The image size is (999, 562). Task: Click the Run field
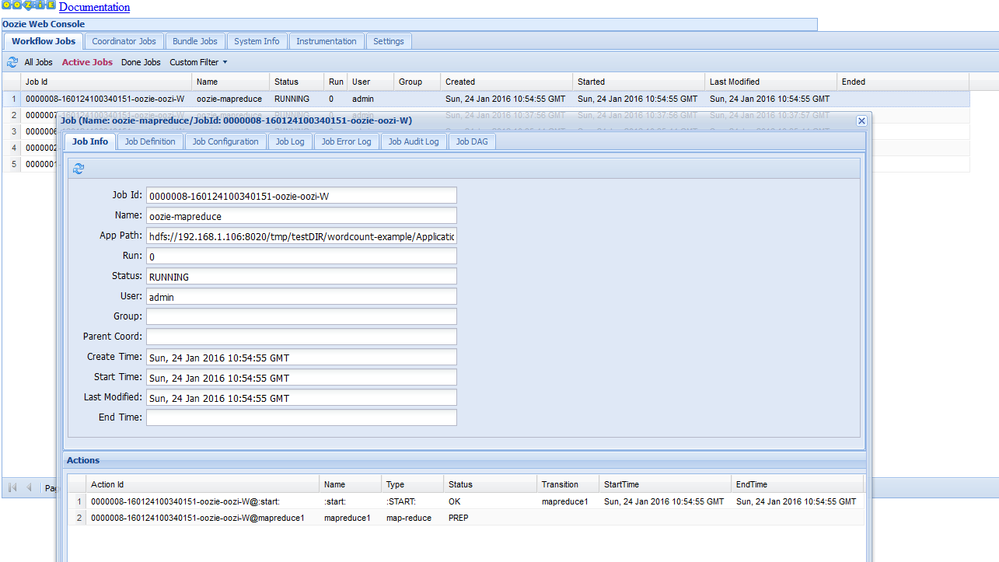(x=301, y=256)
